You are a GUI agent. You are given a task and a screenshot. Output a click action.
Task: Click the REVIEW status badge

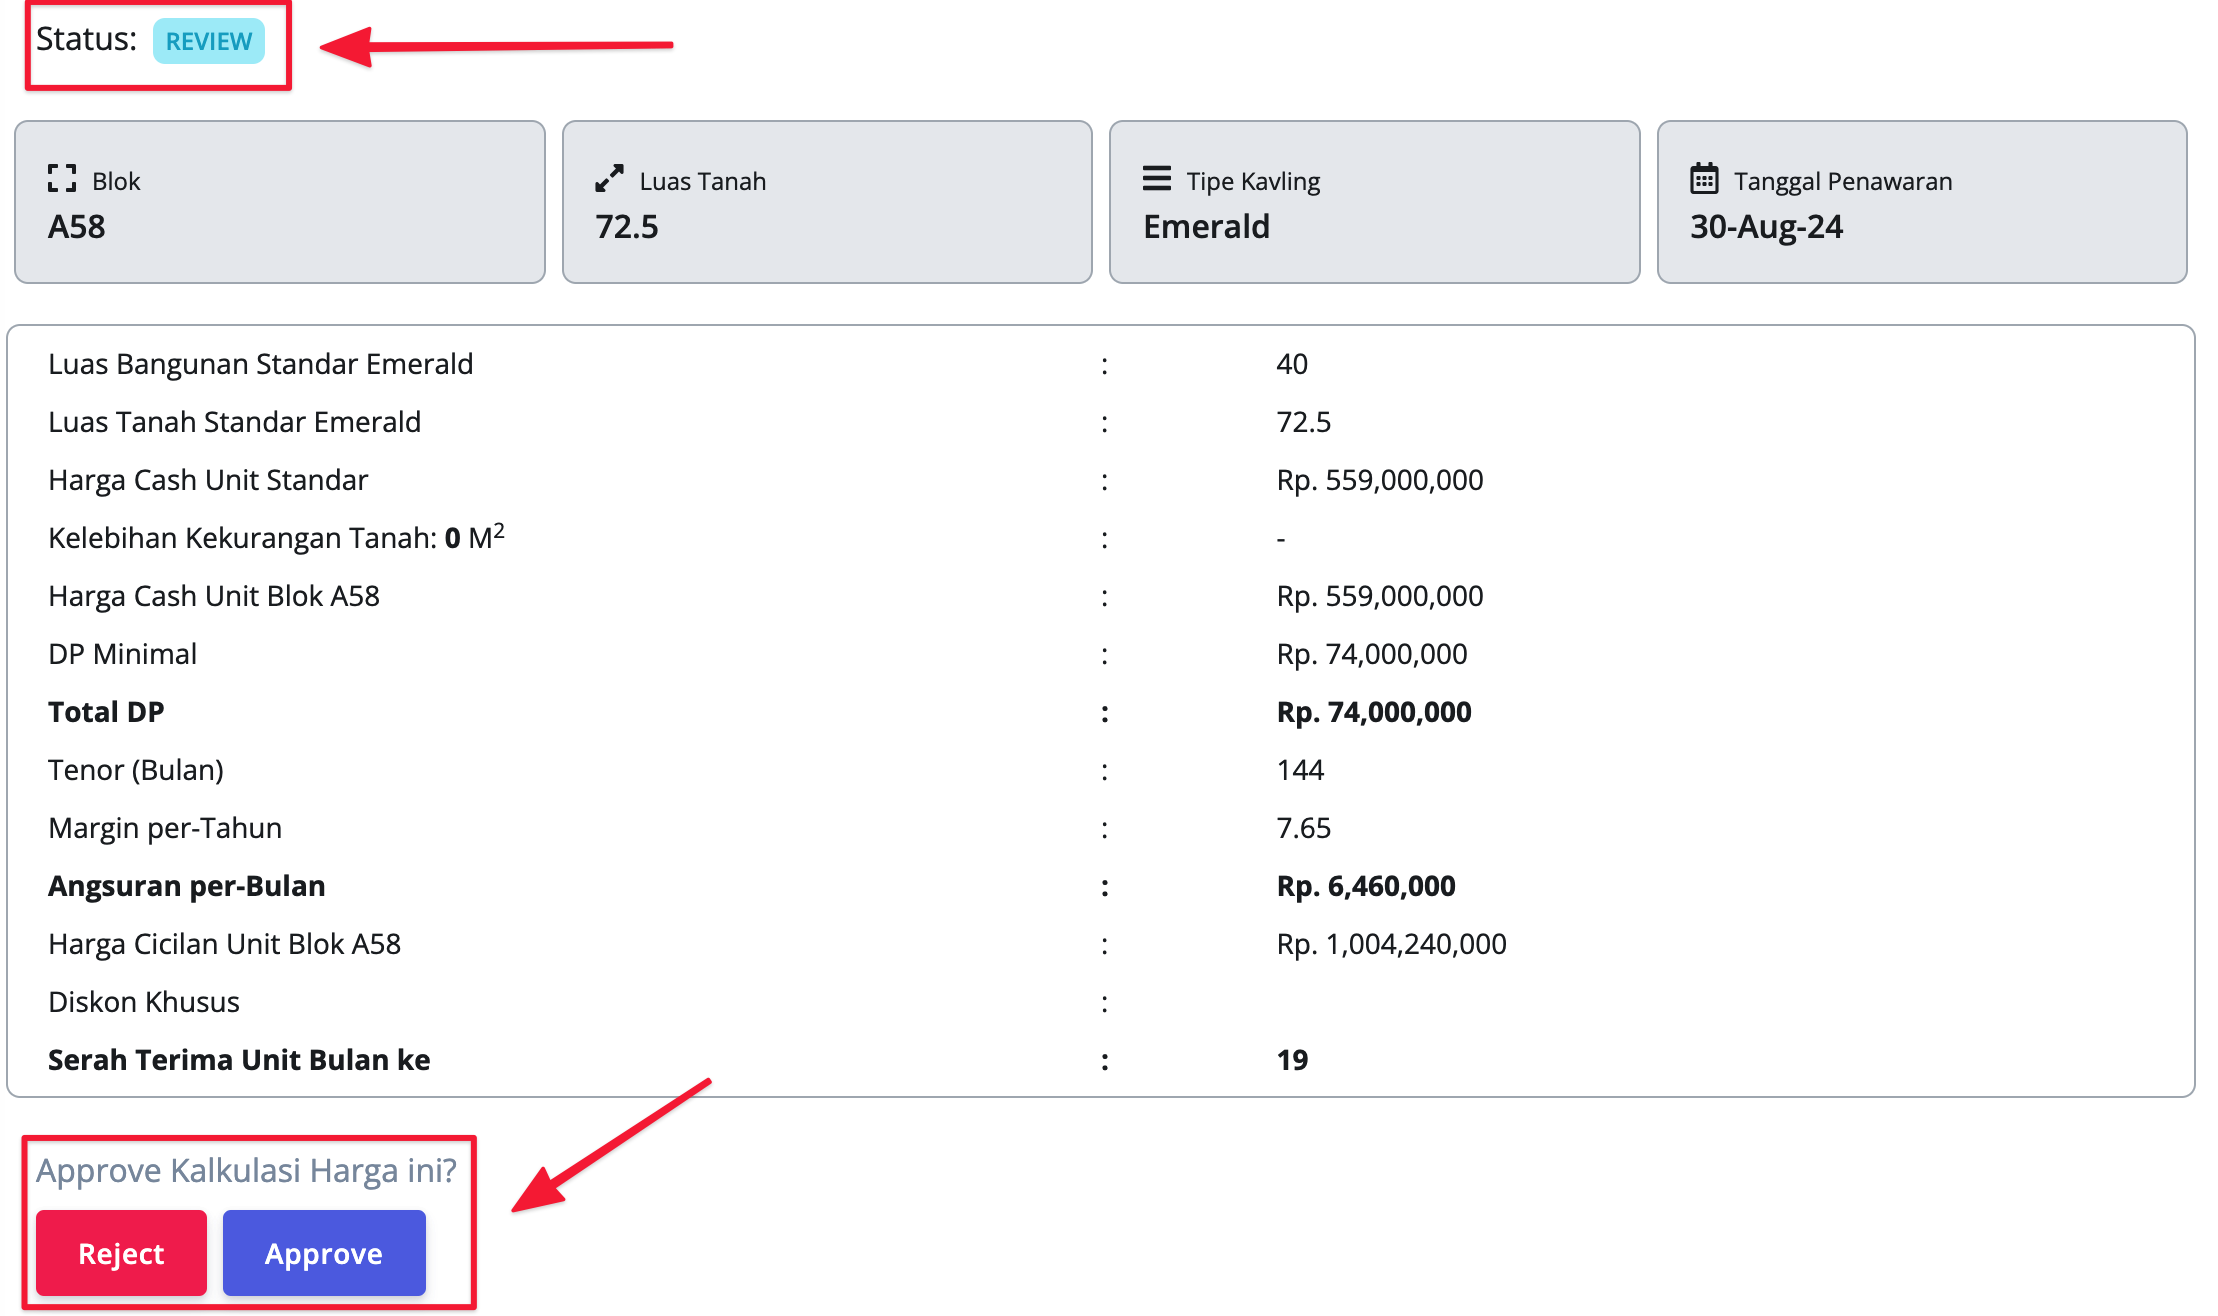[x=208, y=42]
